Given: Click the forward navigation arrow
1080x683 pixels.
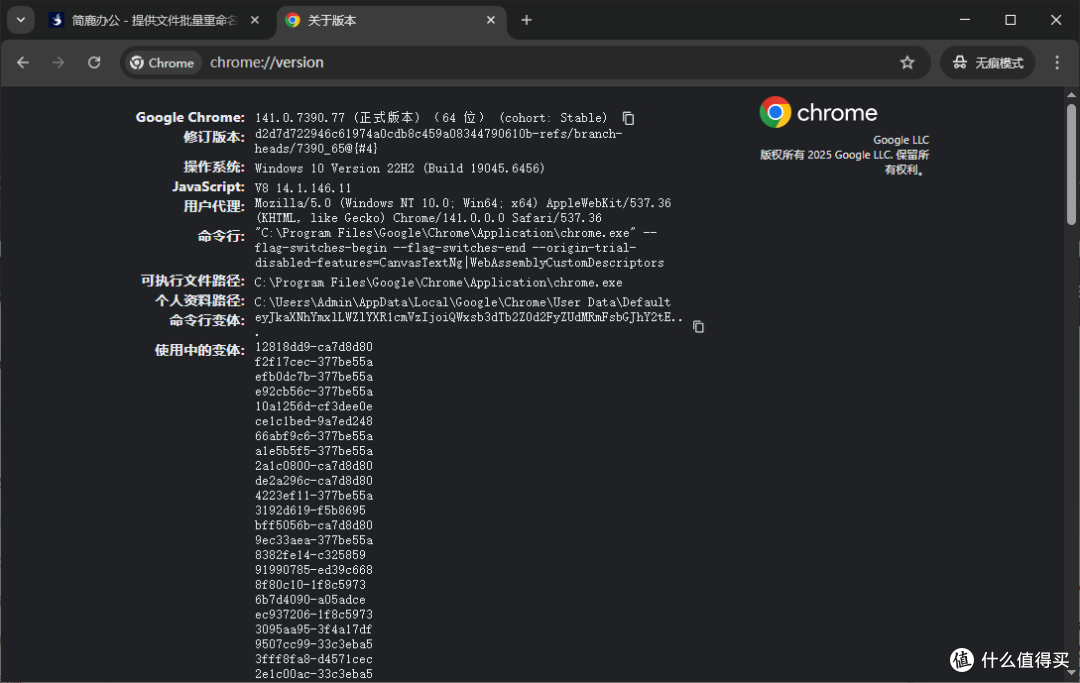Looking at the screenshot, I should tap(59, 63).
